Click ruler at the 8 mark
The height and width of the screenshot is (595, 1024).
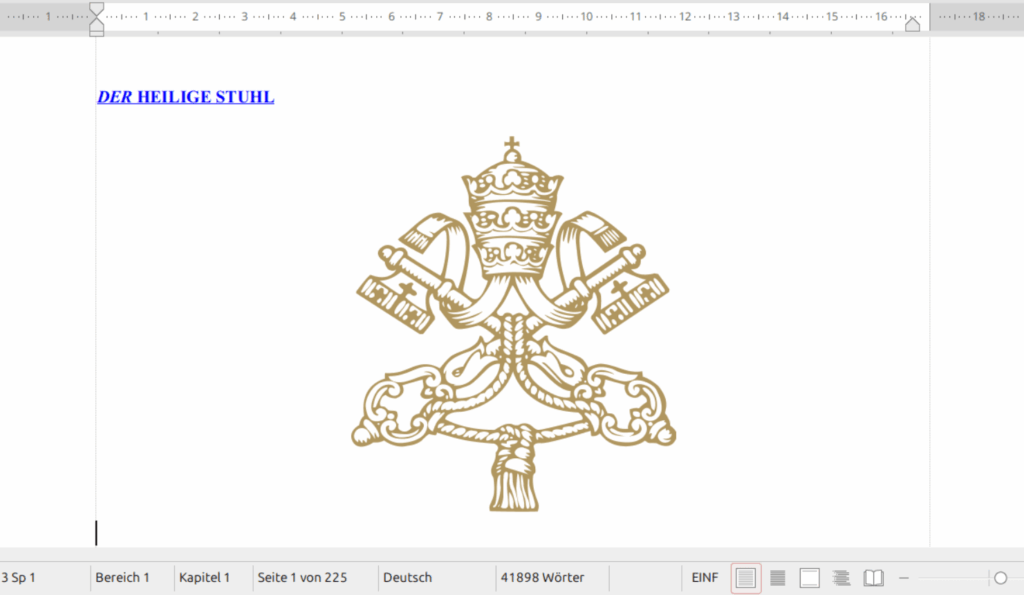point(488,16)
